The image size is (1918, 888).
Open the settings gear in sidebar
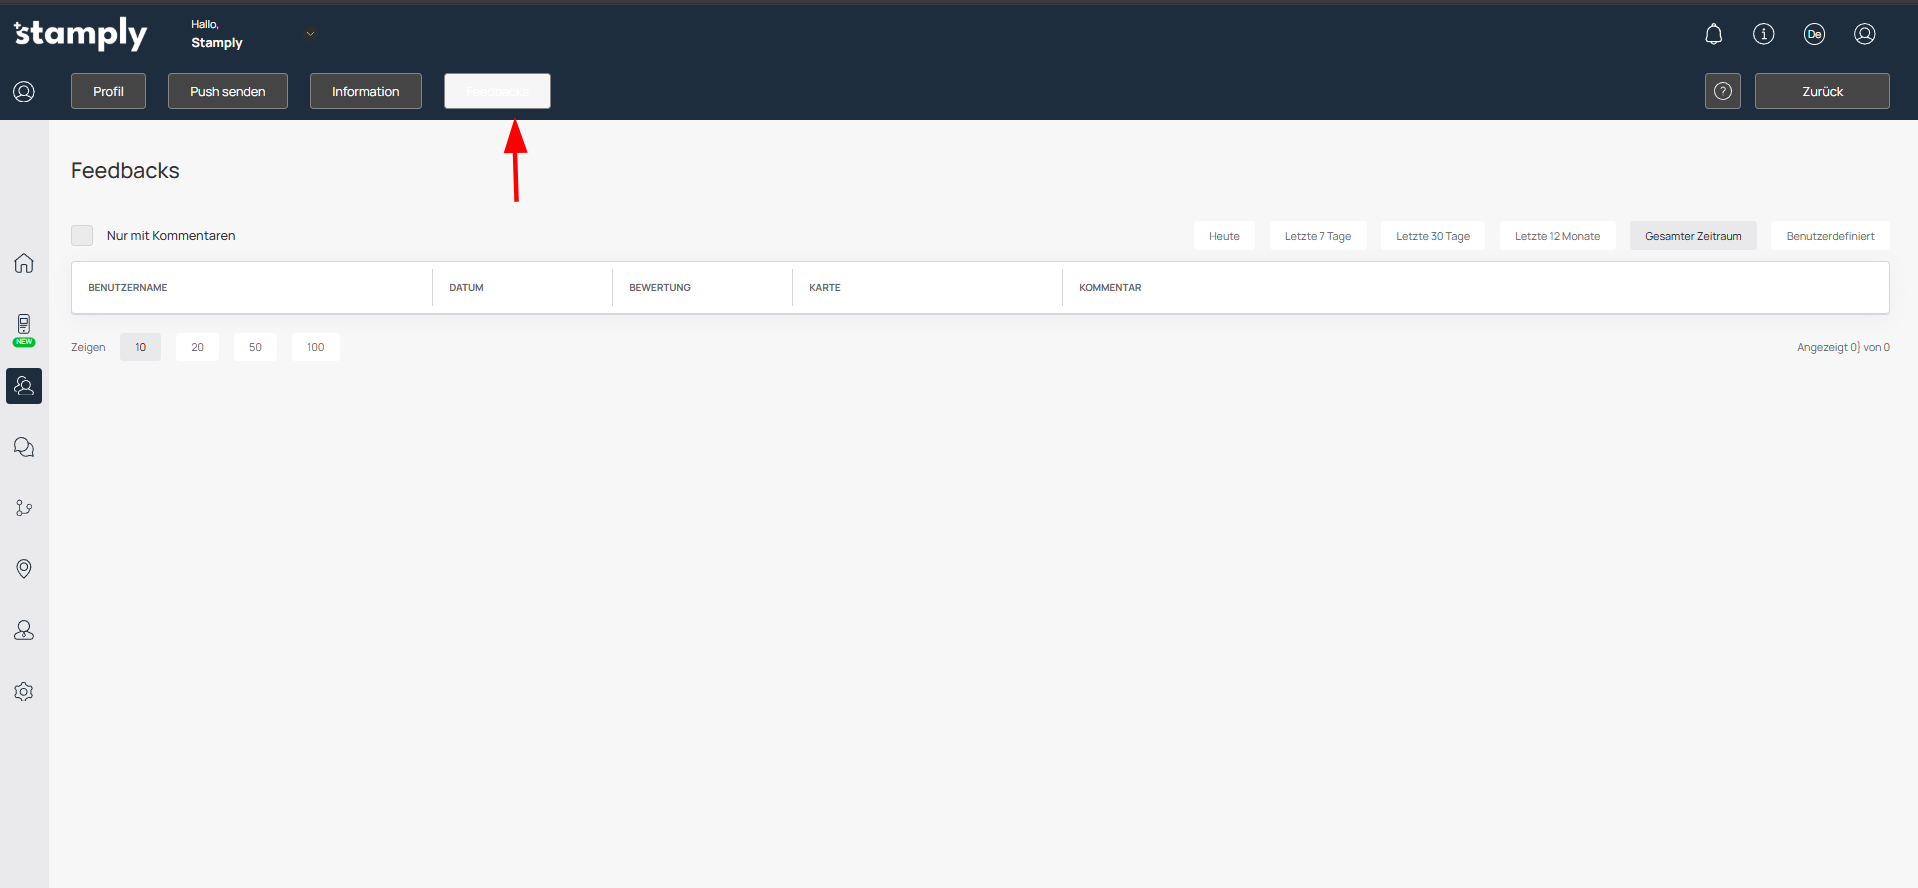tap(24, 692)
